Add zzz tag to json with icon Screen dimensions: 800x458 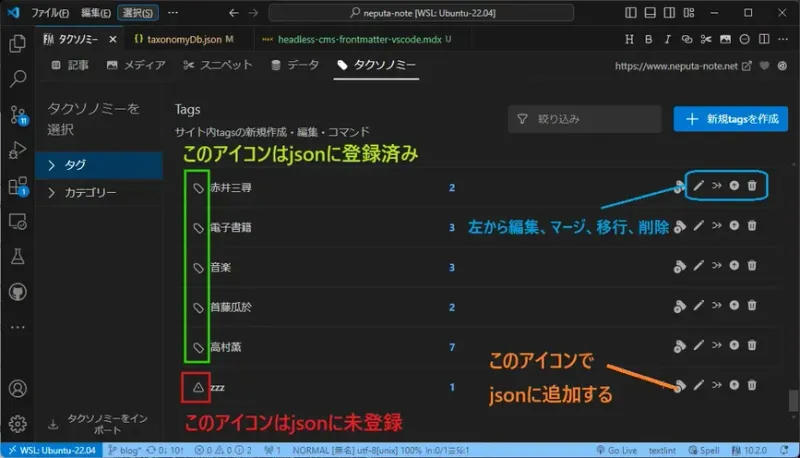coord(680,386)
